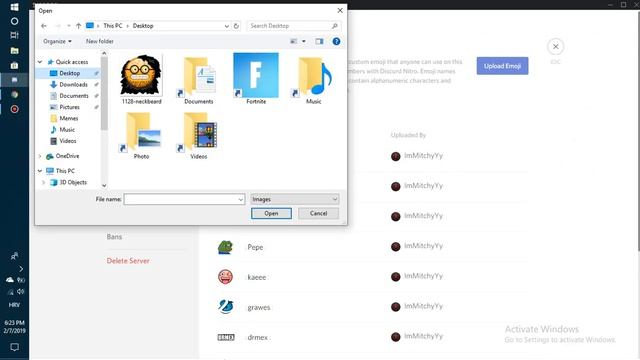Click the grawes emoji icon
The image size is (640, 360).
pos(225,307)
